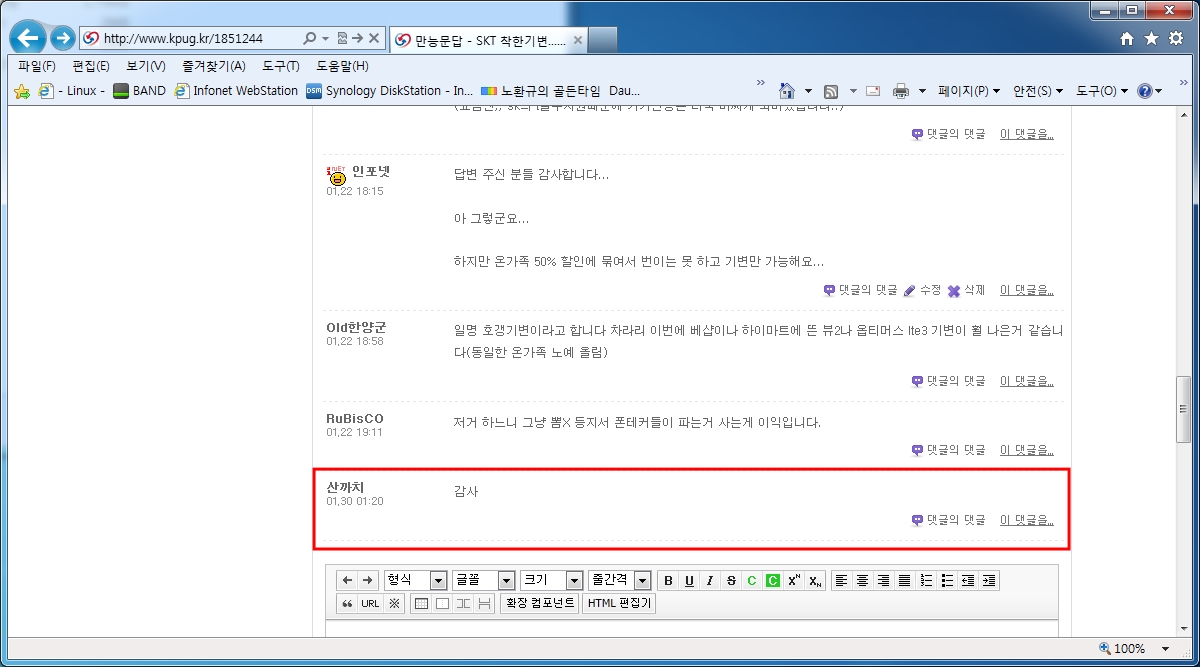This screenshot has height=667, width=1200.
Task: Stop loading with X in address bar
Action: pyautogui.click(x=374, y=38)
